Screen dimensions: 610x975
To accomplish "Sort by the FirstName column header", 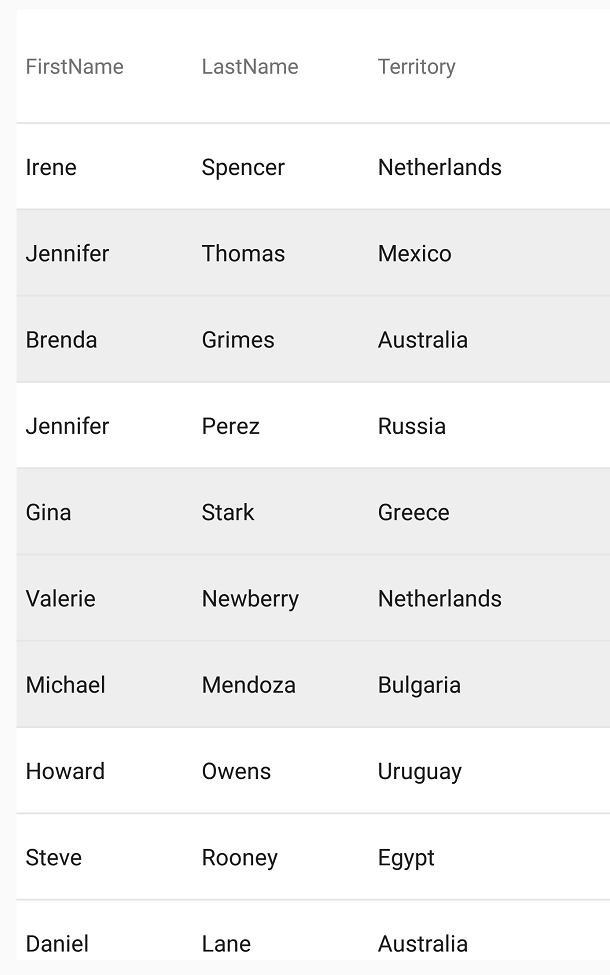I will coord(75,67).
